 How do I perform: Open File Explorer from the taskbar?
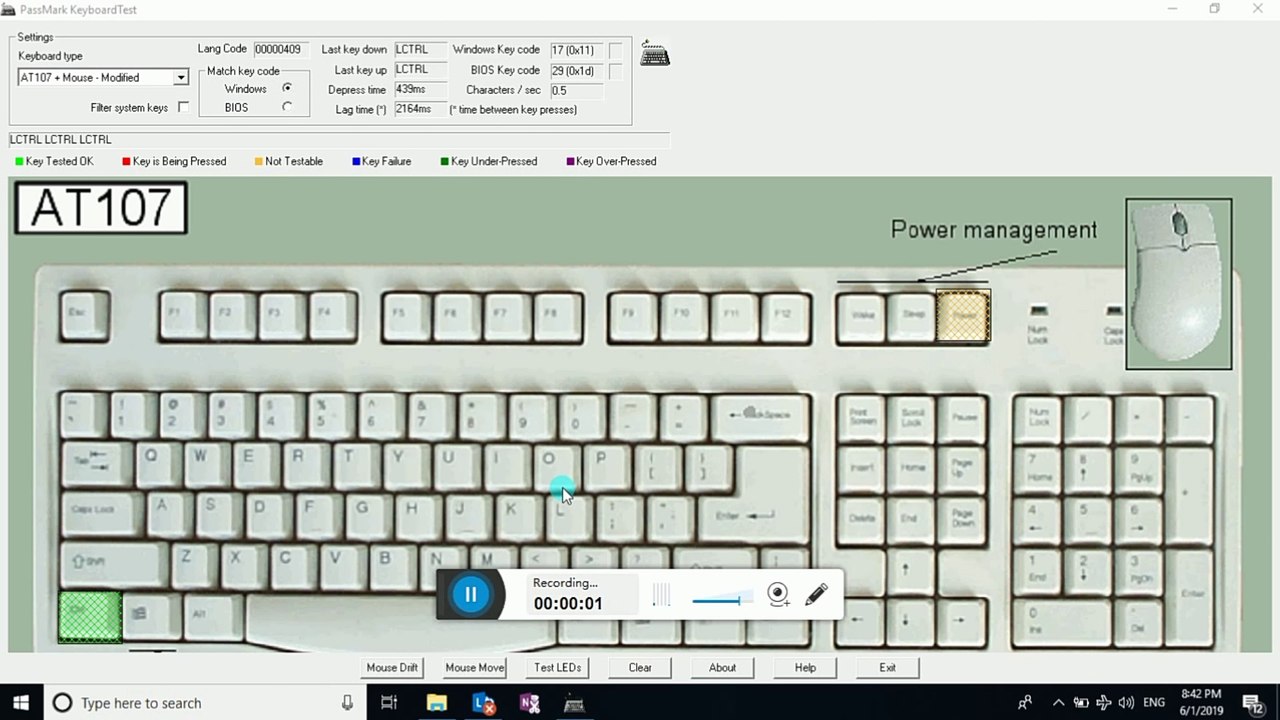(437, 703)
